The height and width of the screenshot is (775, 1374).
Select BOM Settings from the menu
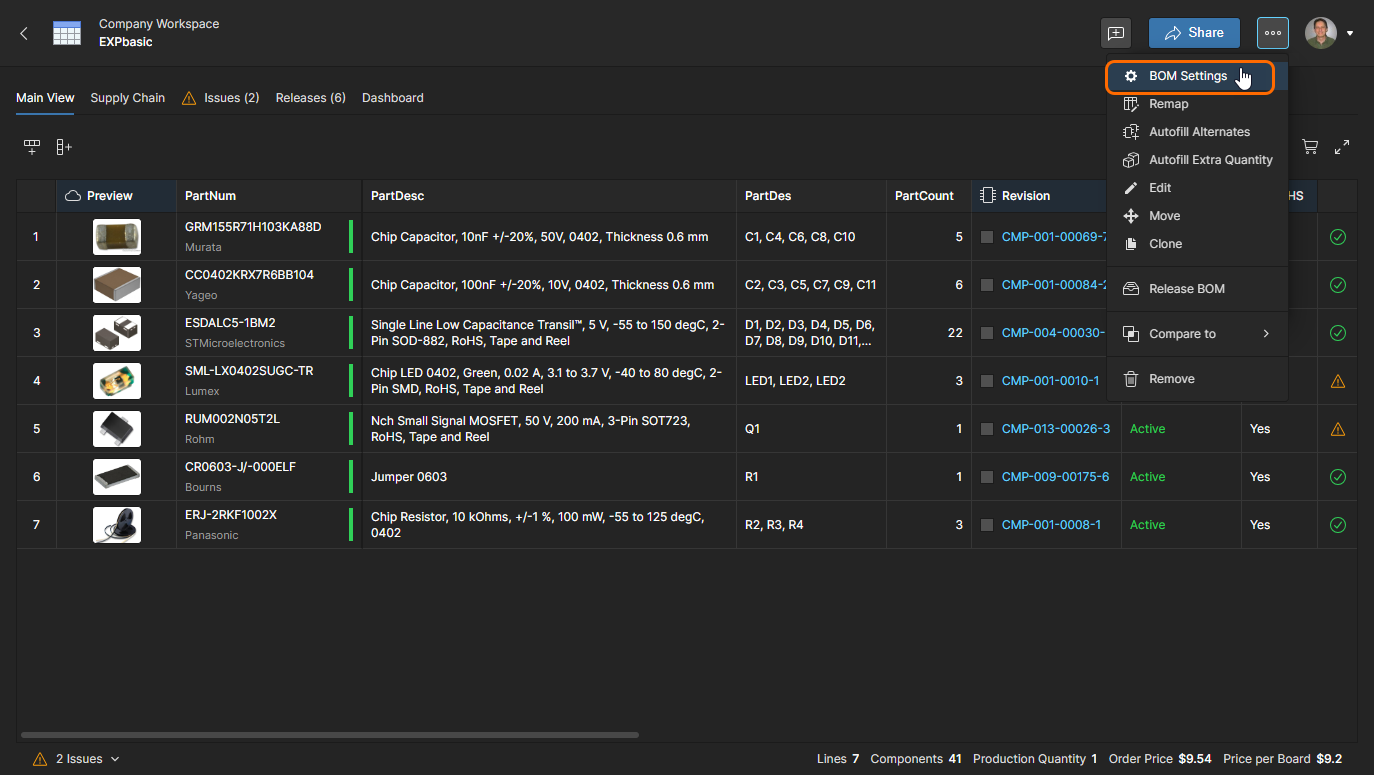(1188, 76)
